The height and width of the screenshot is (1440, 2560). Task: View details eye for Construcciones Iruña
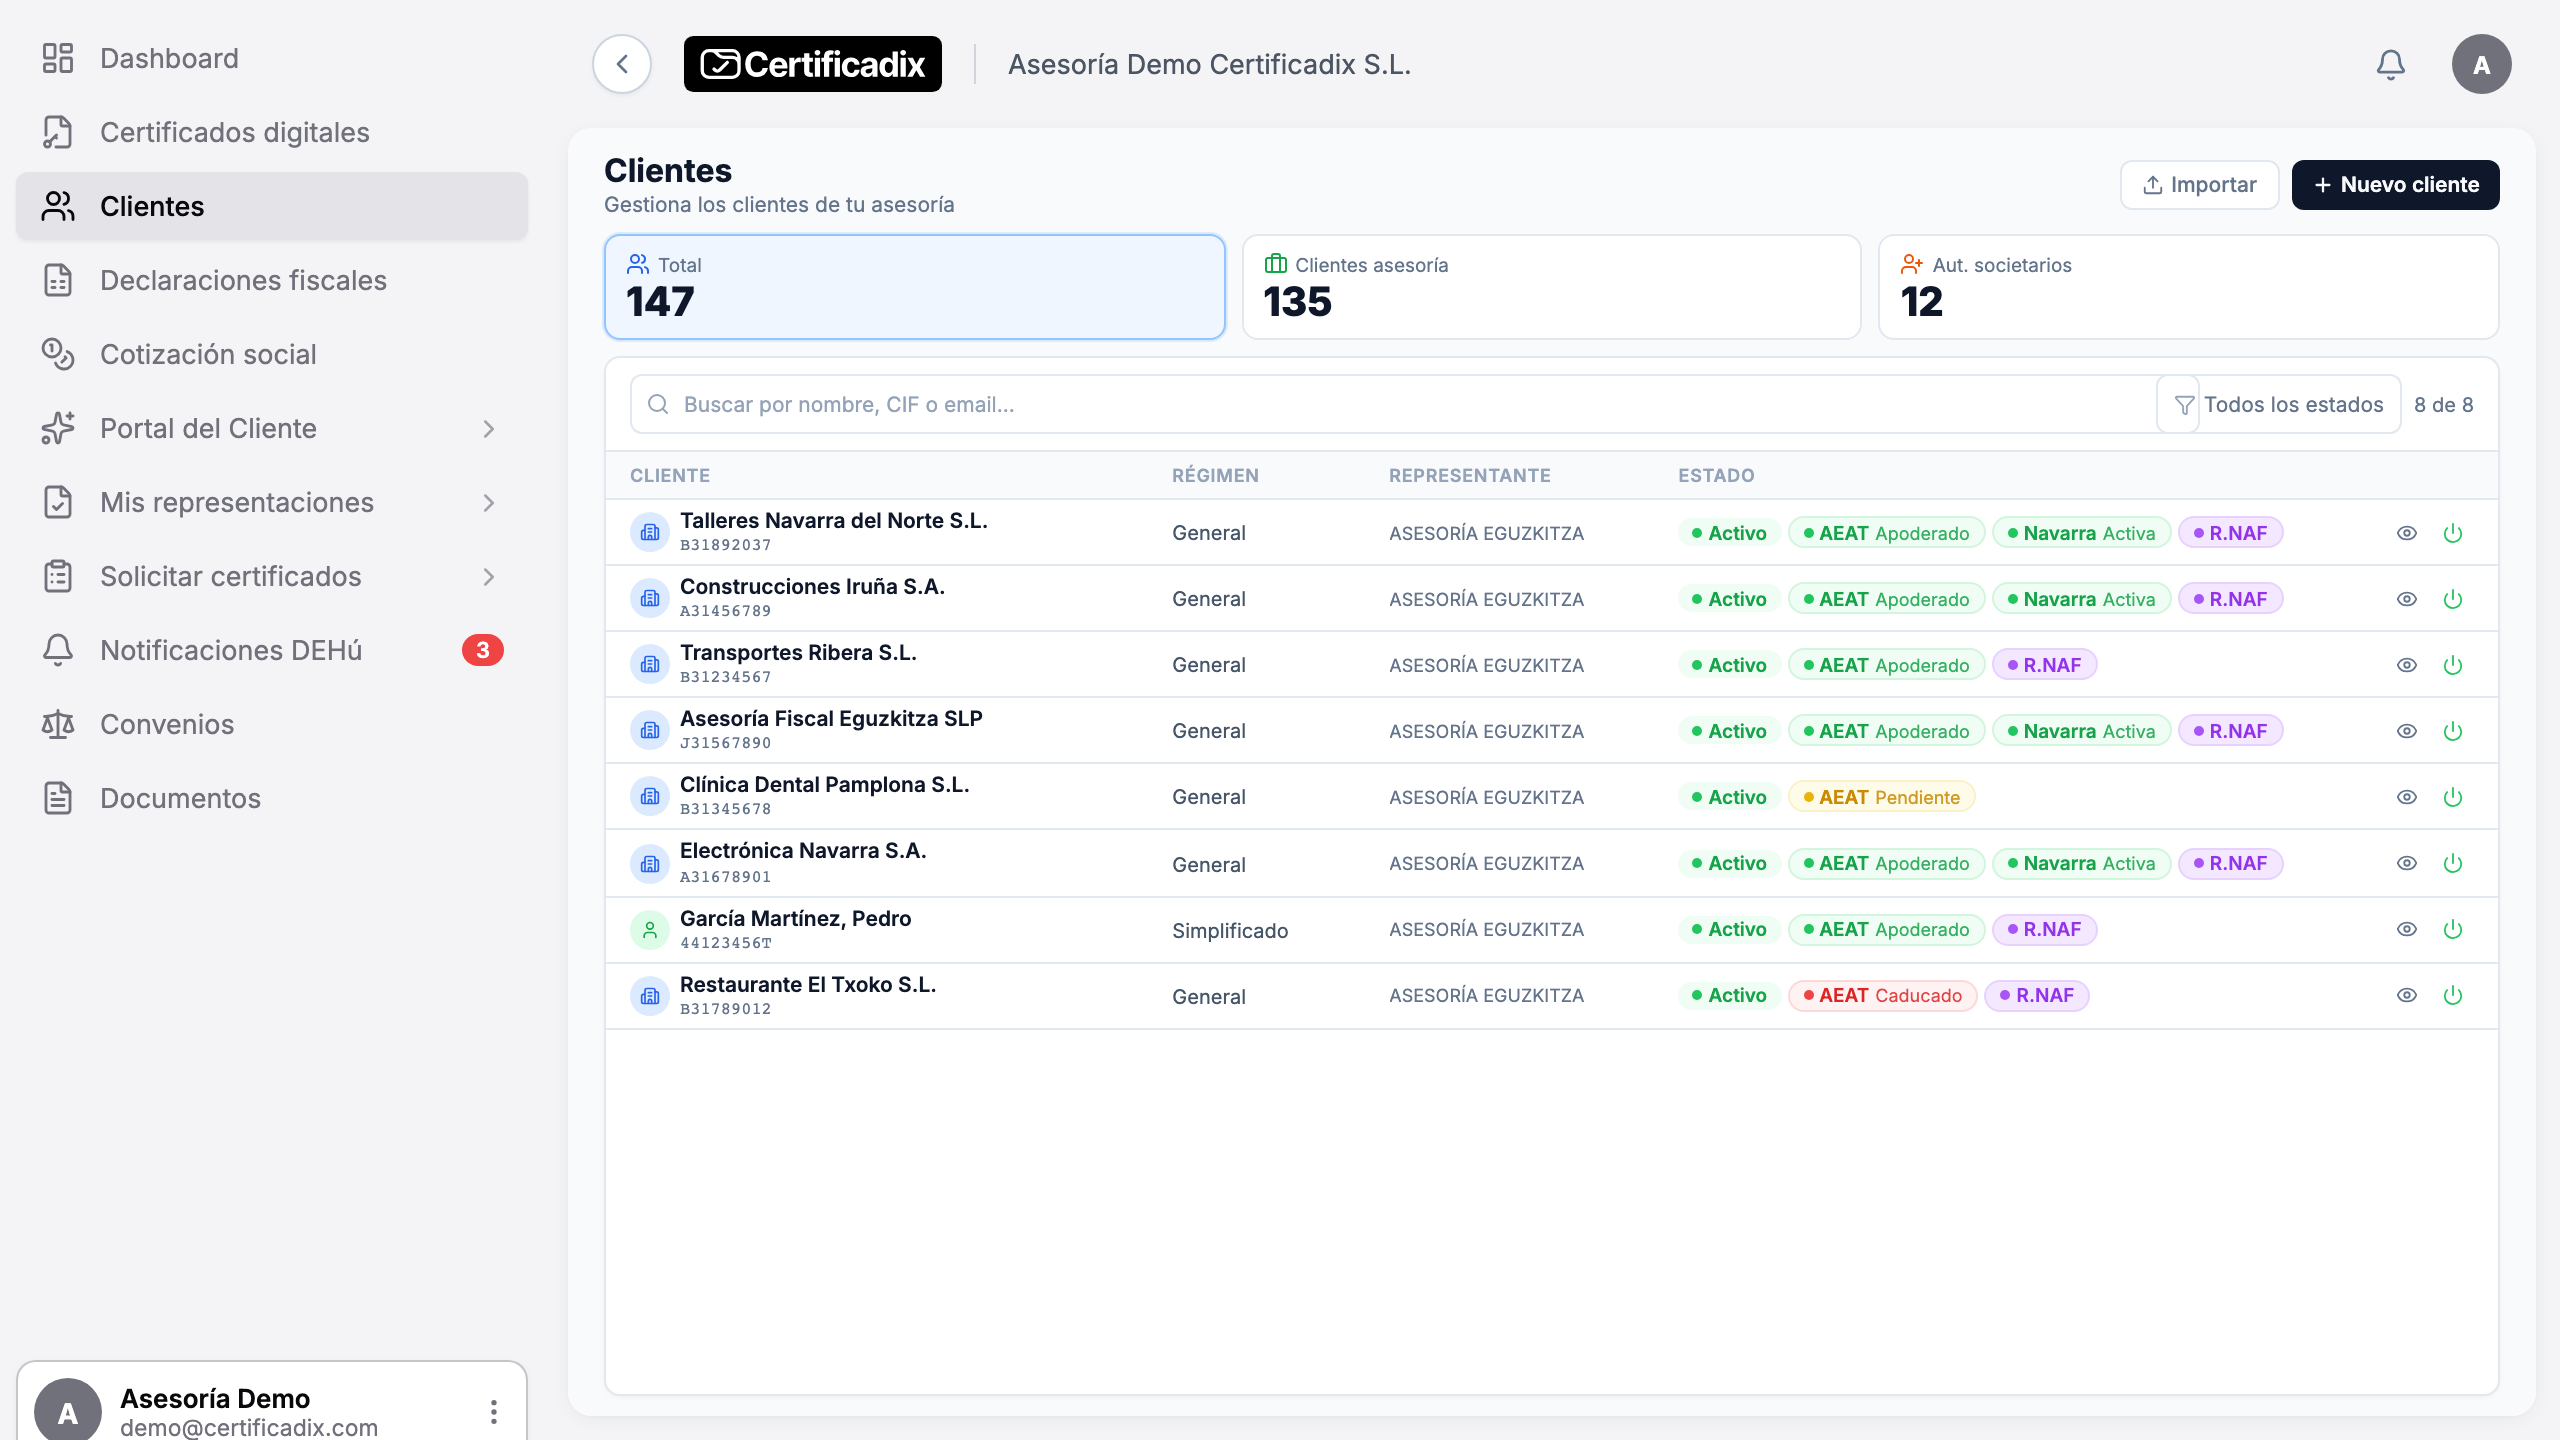coord(2407,599)
